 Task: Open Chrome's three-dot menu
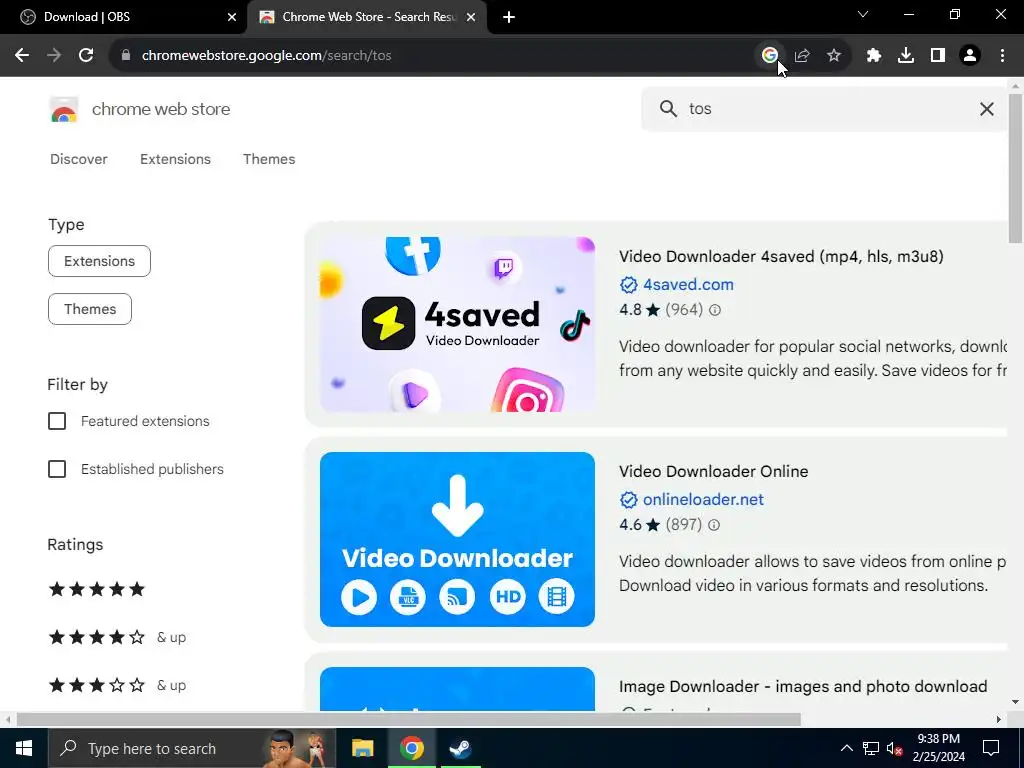pyautogui.click(x=1002, y=56)
